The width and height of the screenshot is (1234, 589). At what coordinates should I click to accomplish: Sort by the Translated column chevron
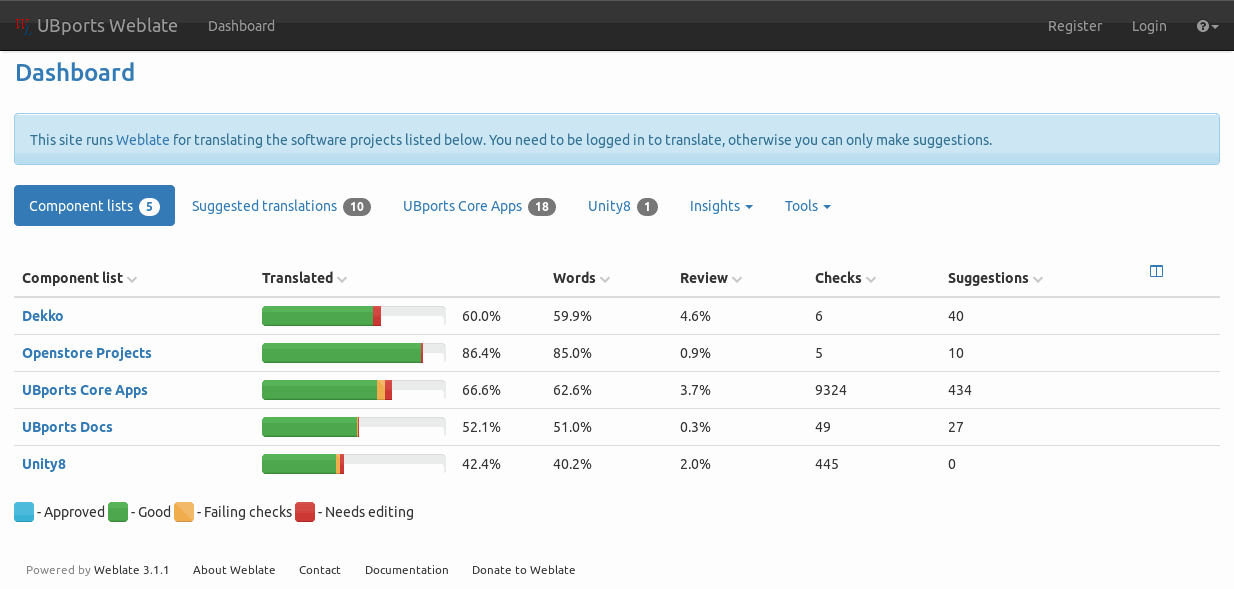pos(341,279)
